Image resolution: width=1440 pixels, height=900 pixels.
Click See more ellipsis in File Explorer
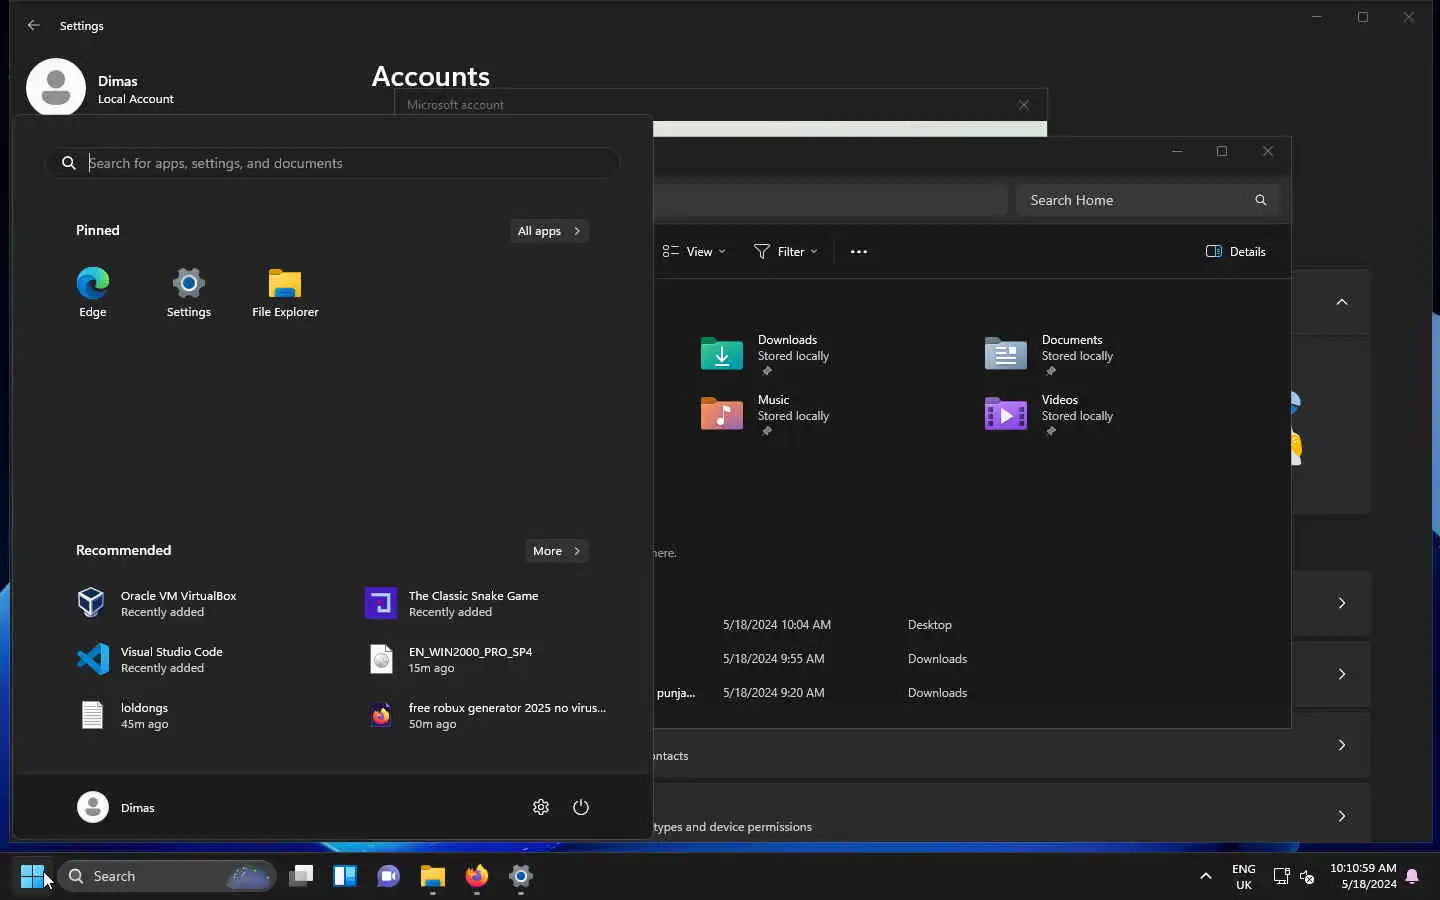[859, 252]
